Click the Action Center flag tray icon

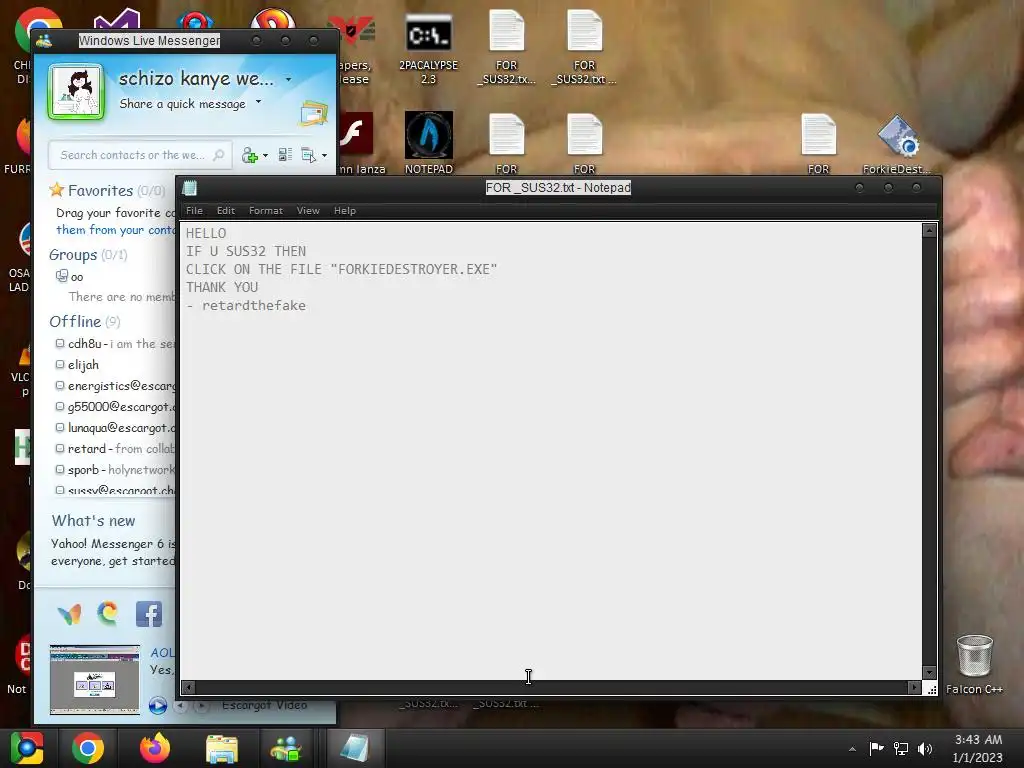pyautogui.click(x=876, y=748)
